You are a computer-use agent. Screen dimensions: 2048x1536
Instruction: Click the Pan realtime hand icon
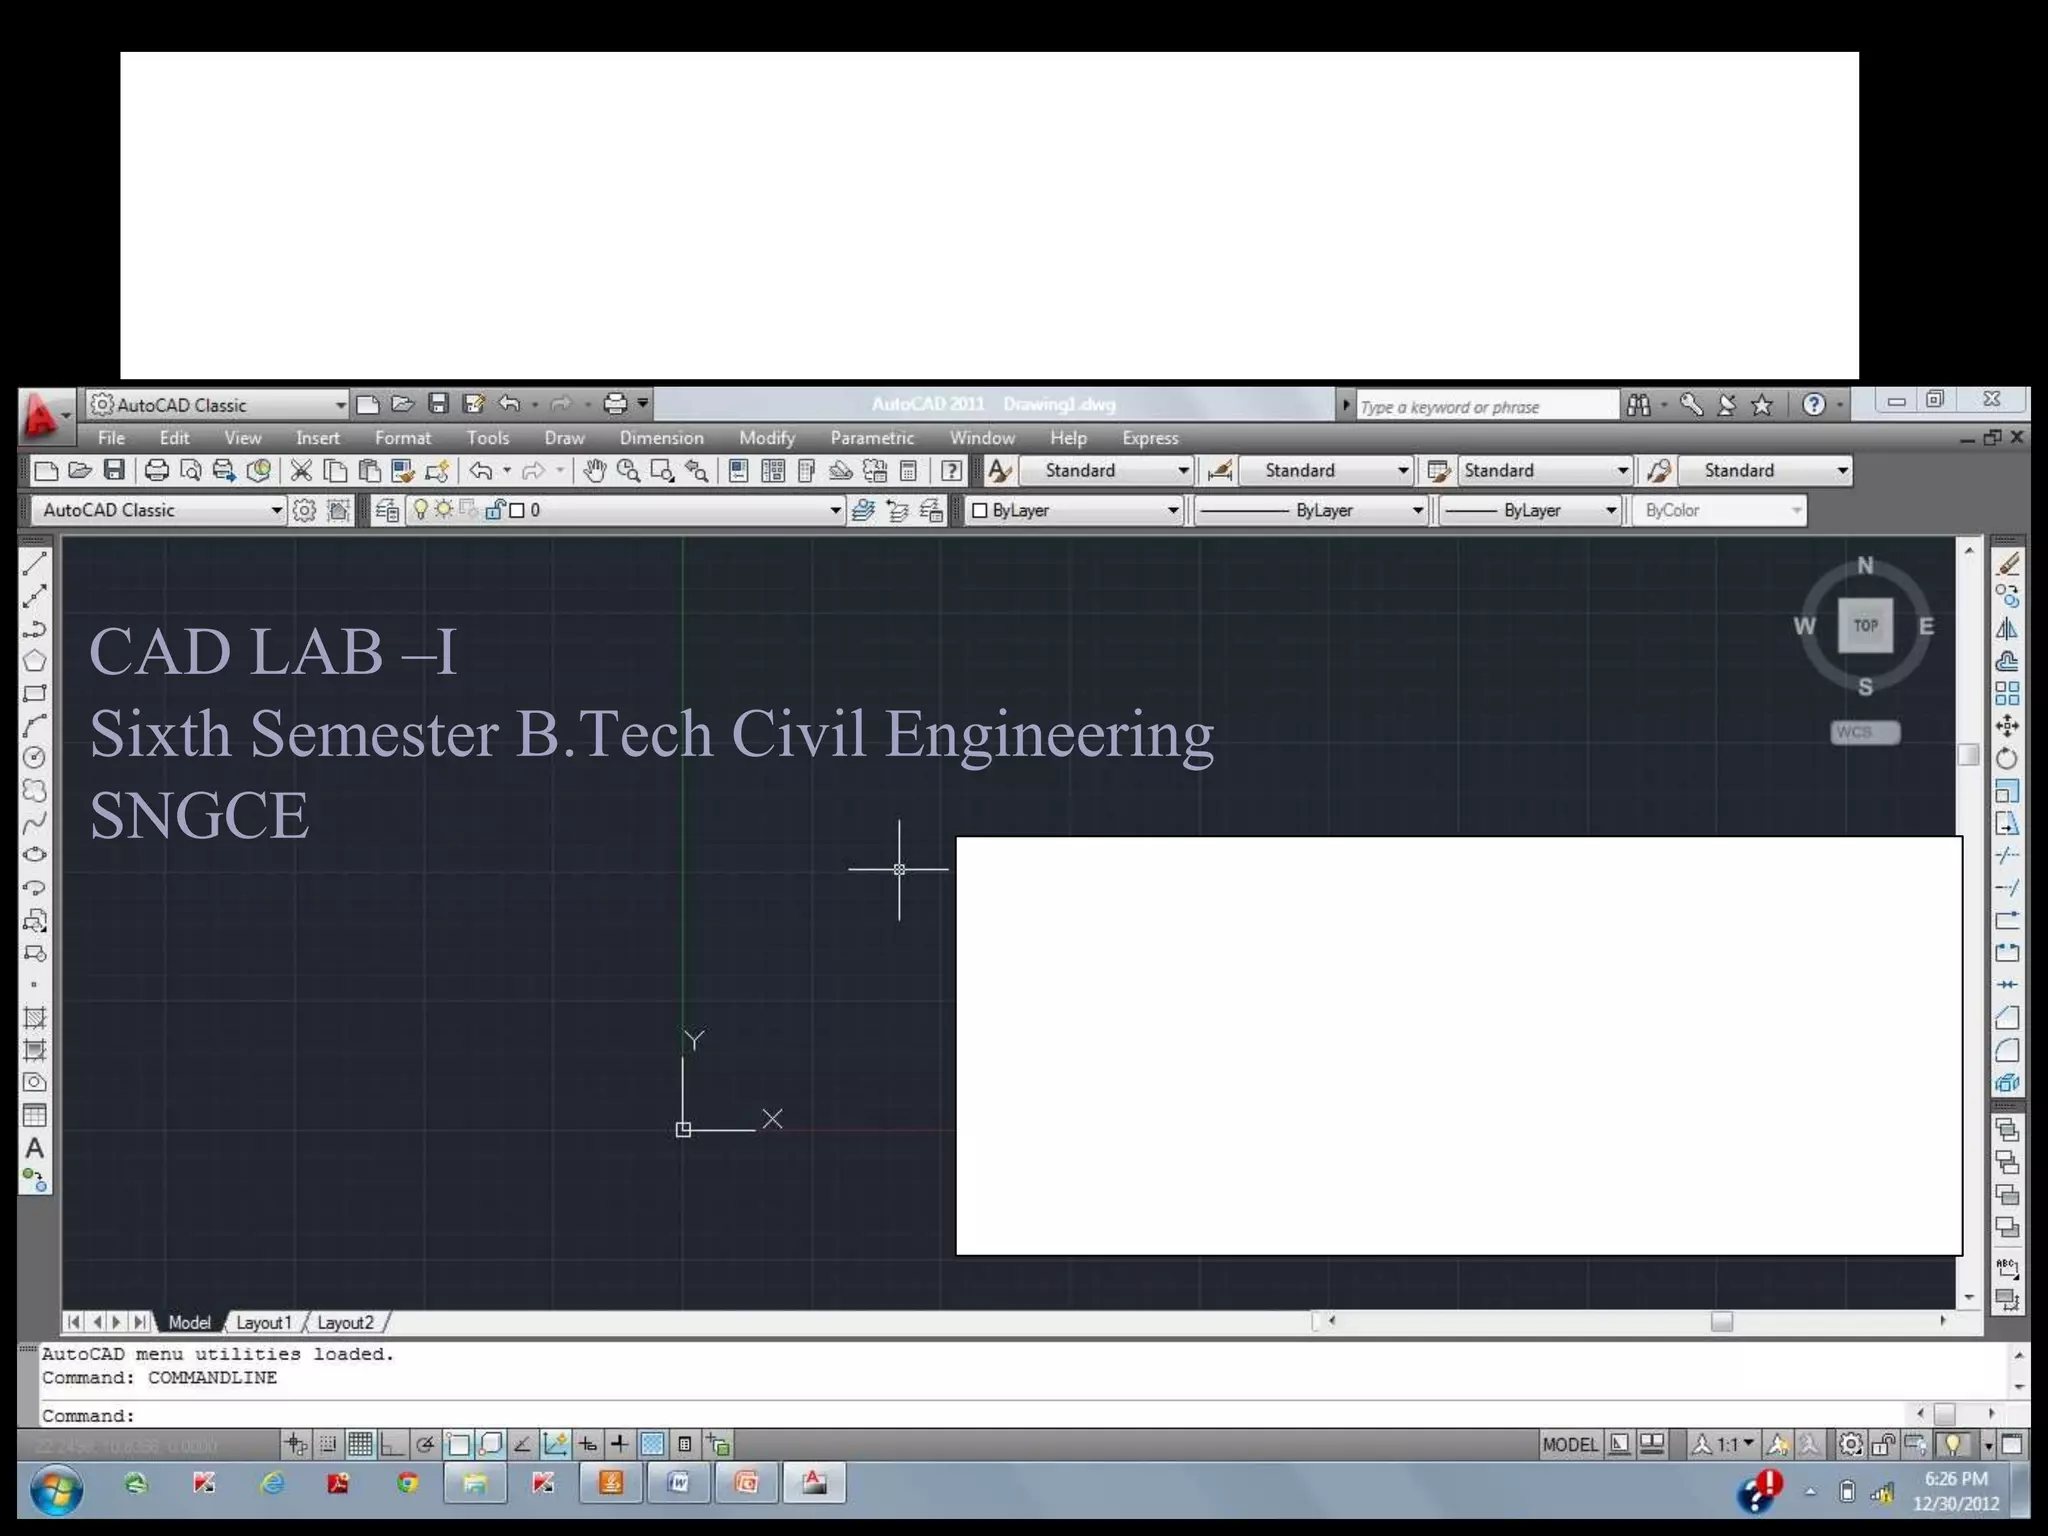coord(595,471)
